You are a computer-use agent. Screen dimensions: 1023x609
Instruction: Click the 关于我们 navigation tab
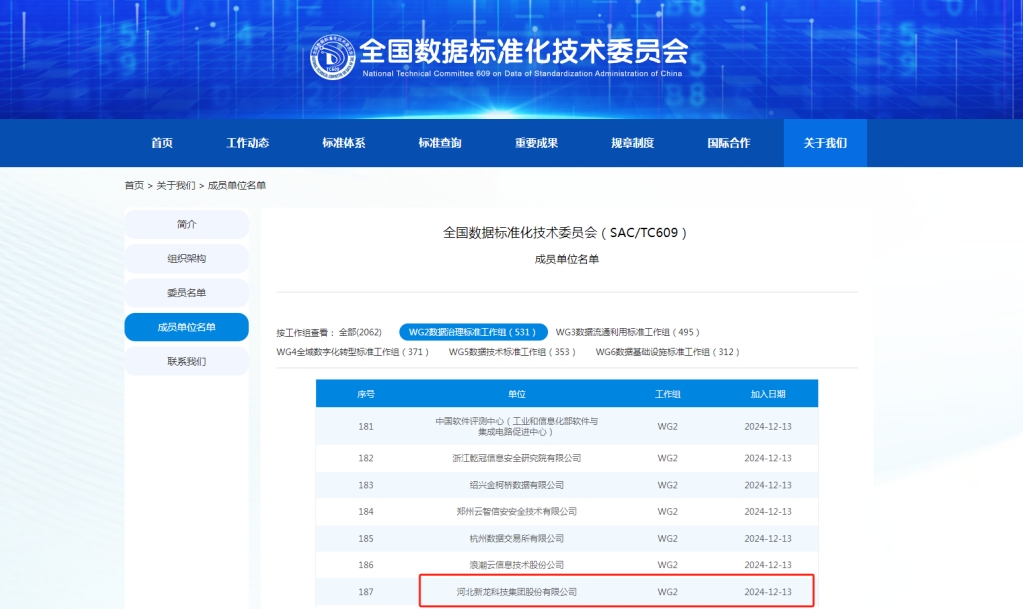pos(825,143)
